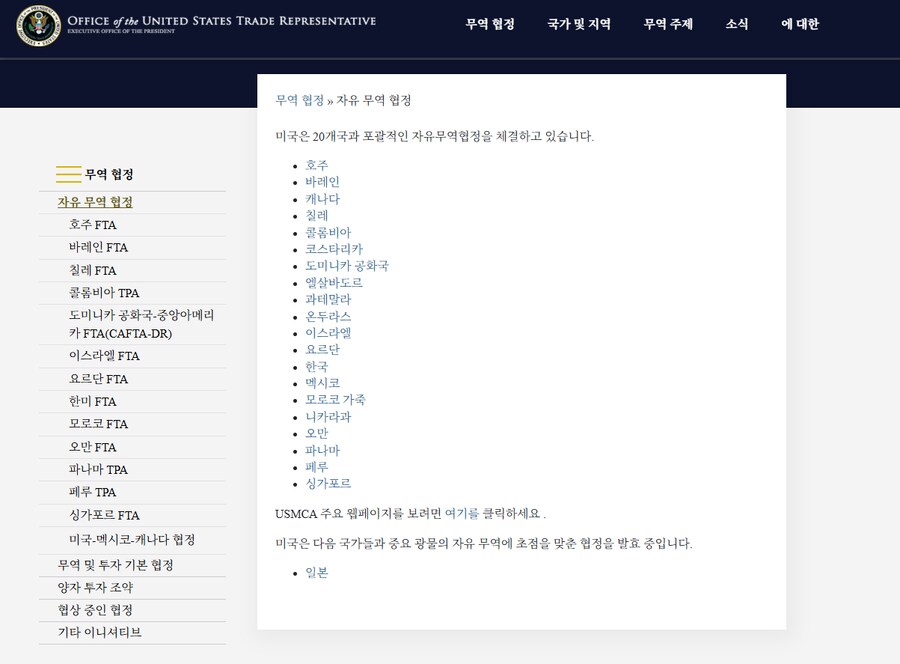900x664 pixels.
Task: Select 칠레 FTA in the sidebar
Action: pos(92,270)
